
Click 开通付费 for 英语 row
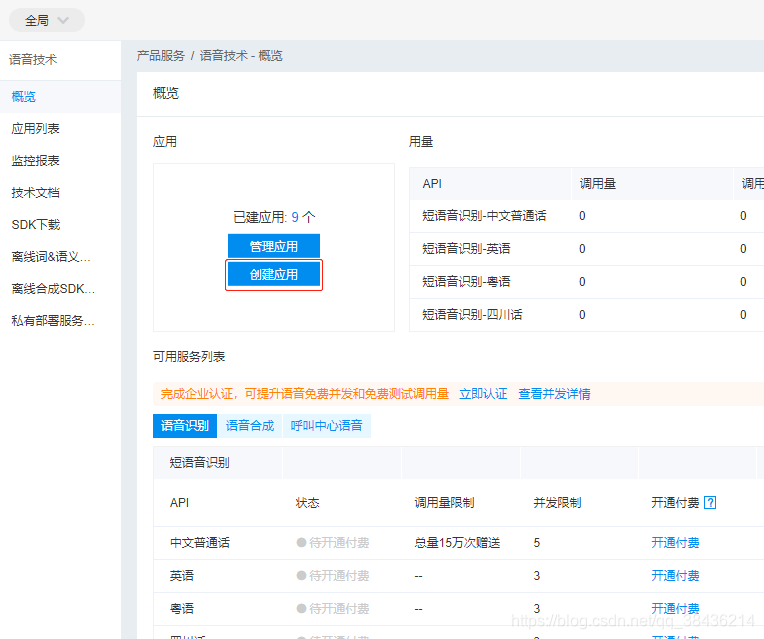pyautogui.click(x=675, y=576)
